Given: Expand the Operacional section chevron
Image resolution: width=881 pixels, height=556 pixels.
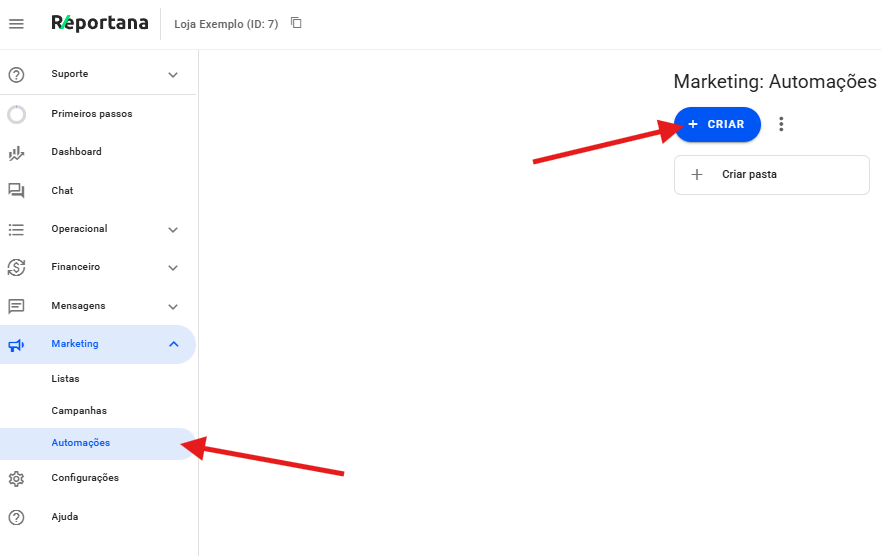Looking at the screenshot, I should 173,230.
